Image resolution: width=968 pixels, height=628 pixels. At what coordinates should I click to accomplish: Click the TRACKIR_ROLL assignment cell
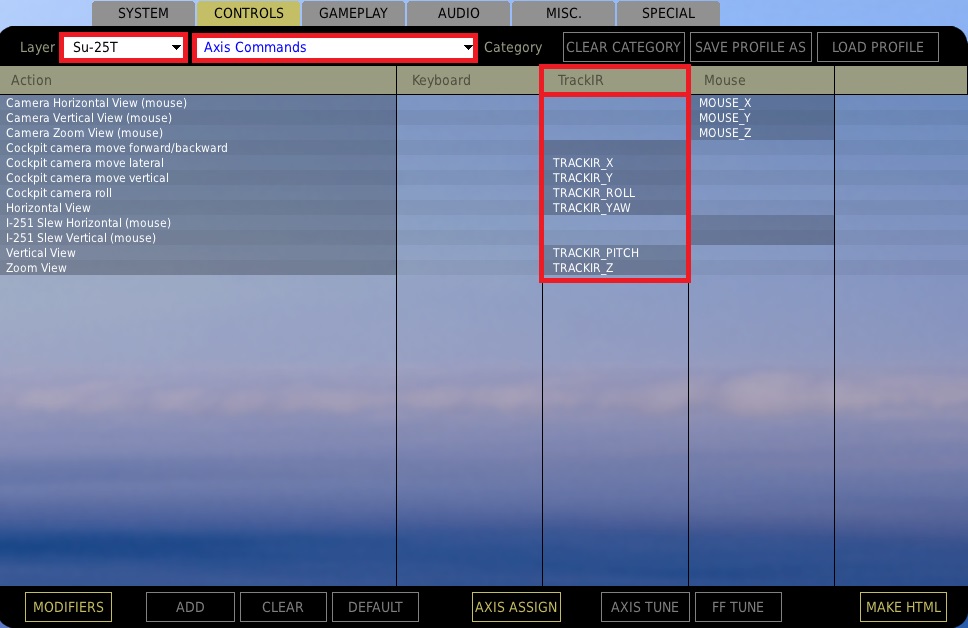coord(615,193)
